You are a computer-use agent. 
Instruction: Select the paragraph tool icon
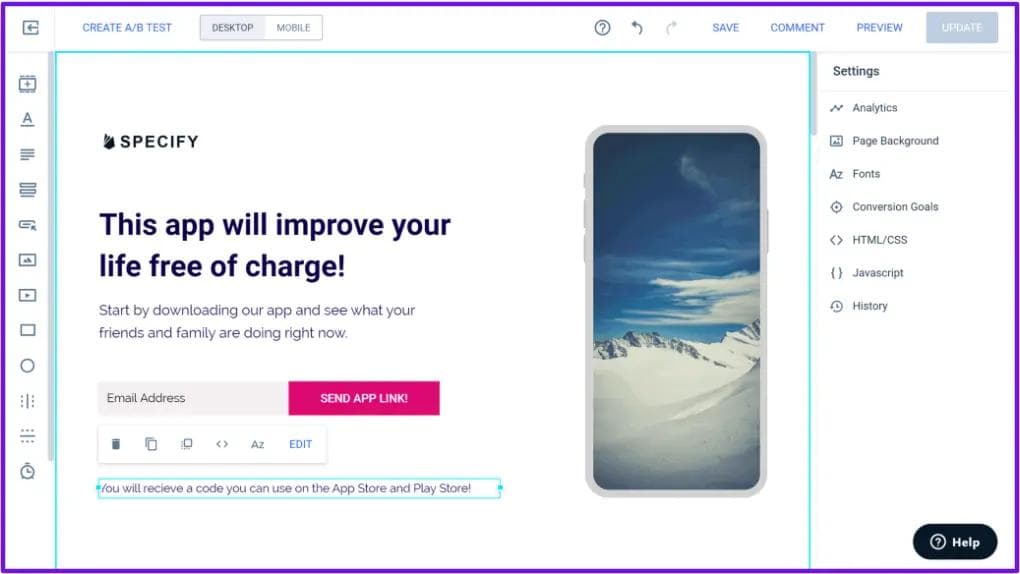27,154
